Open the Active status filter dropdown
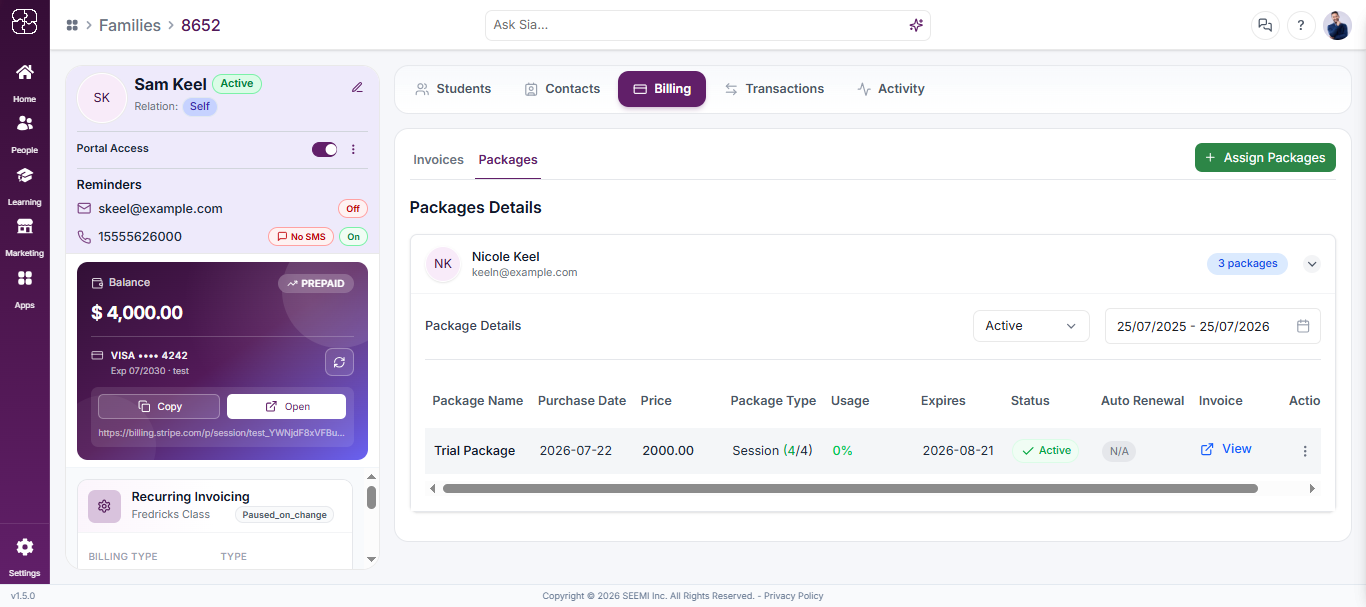 1031,326
